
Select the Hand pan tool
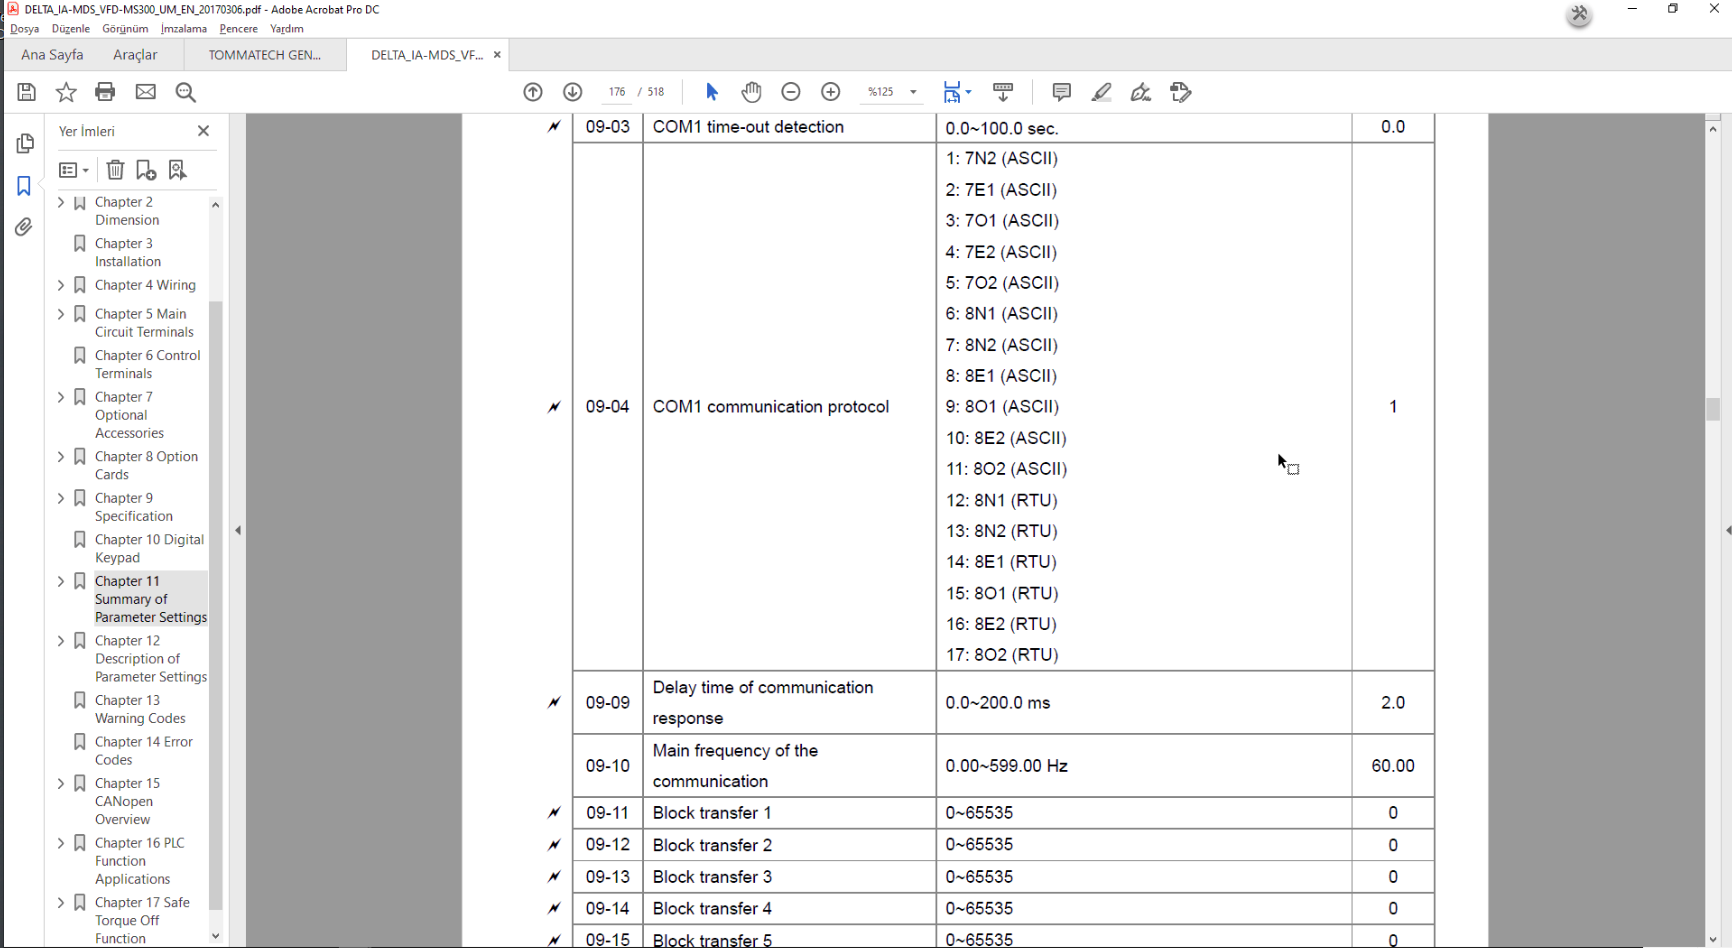751,92
